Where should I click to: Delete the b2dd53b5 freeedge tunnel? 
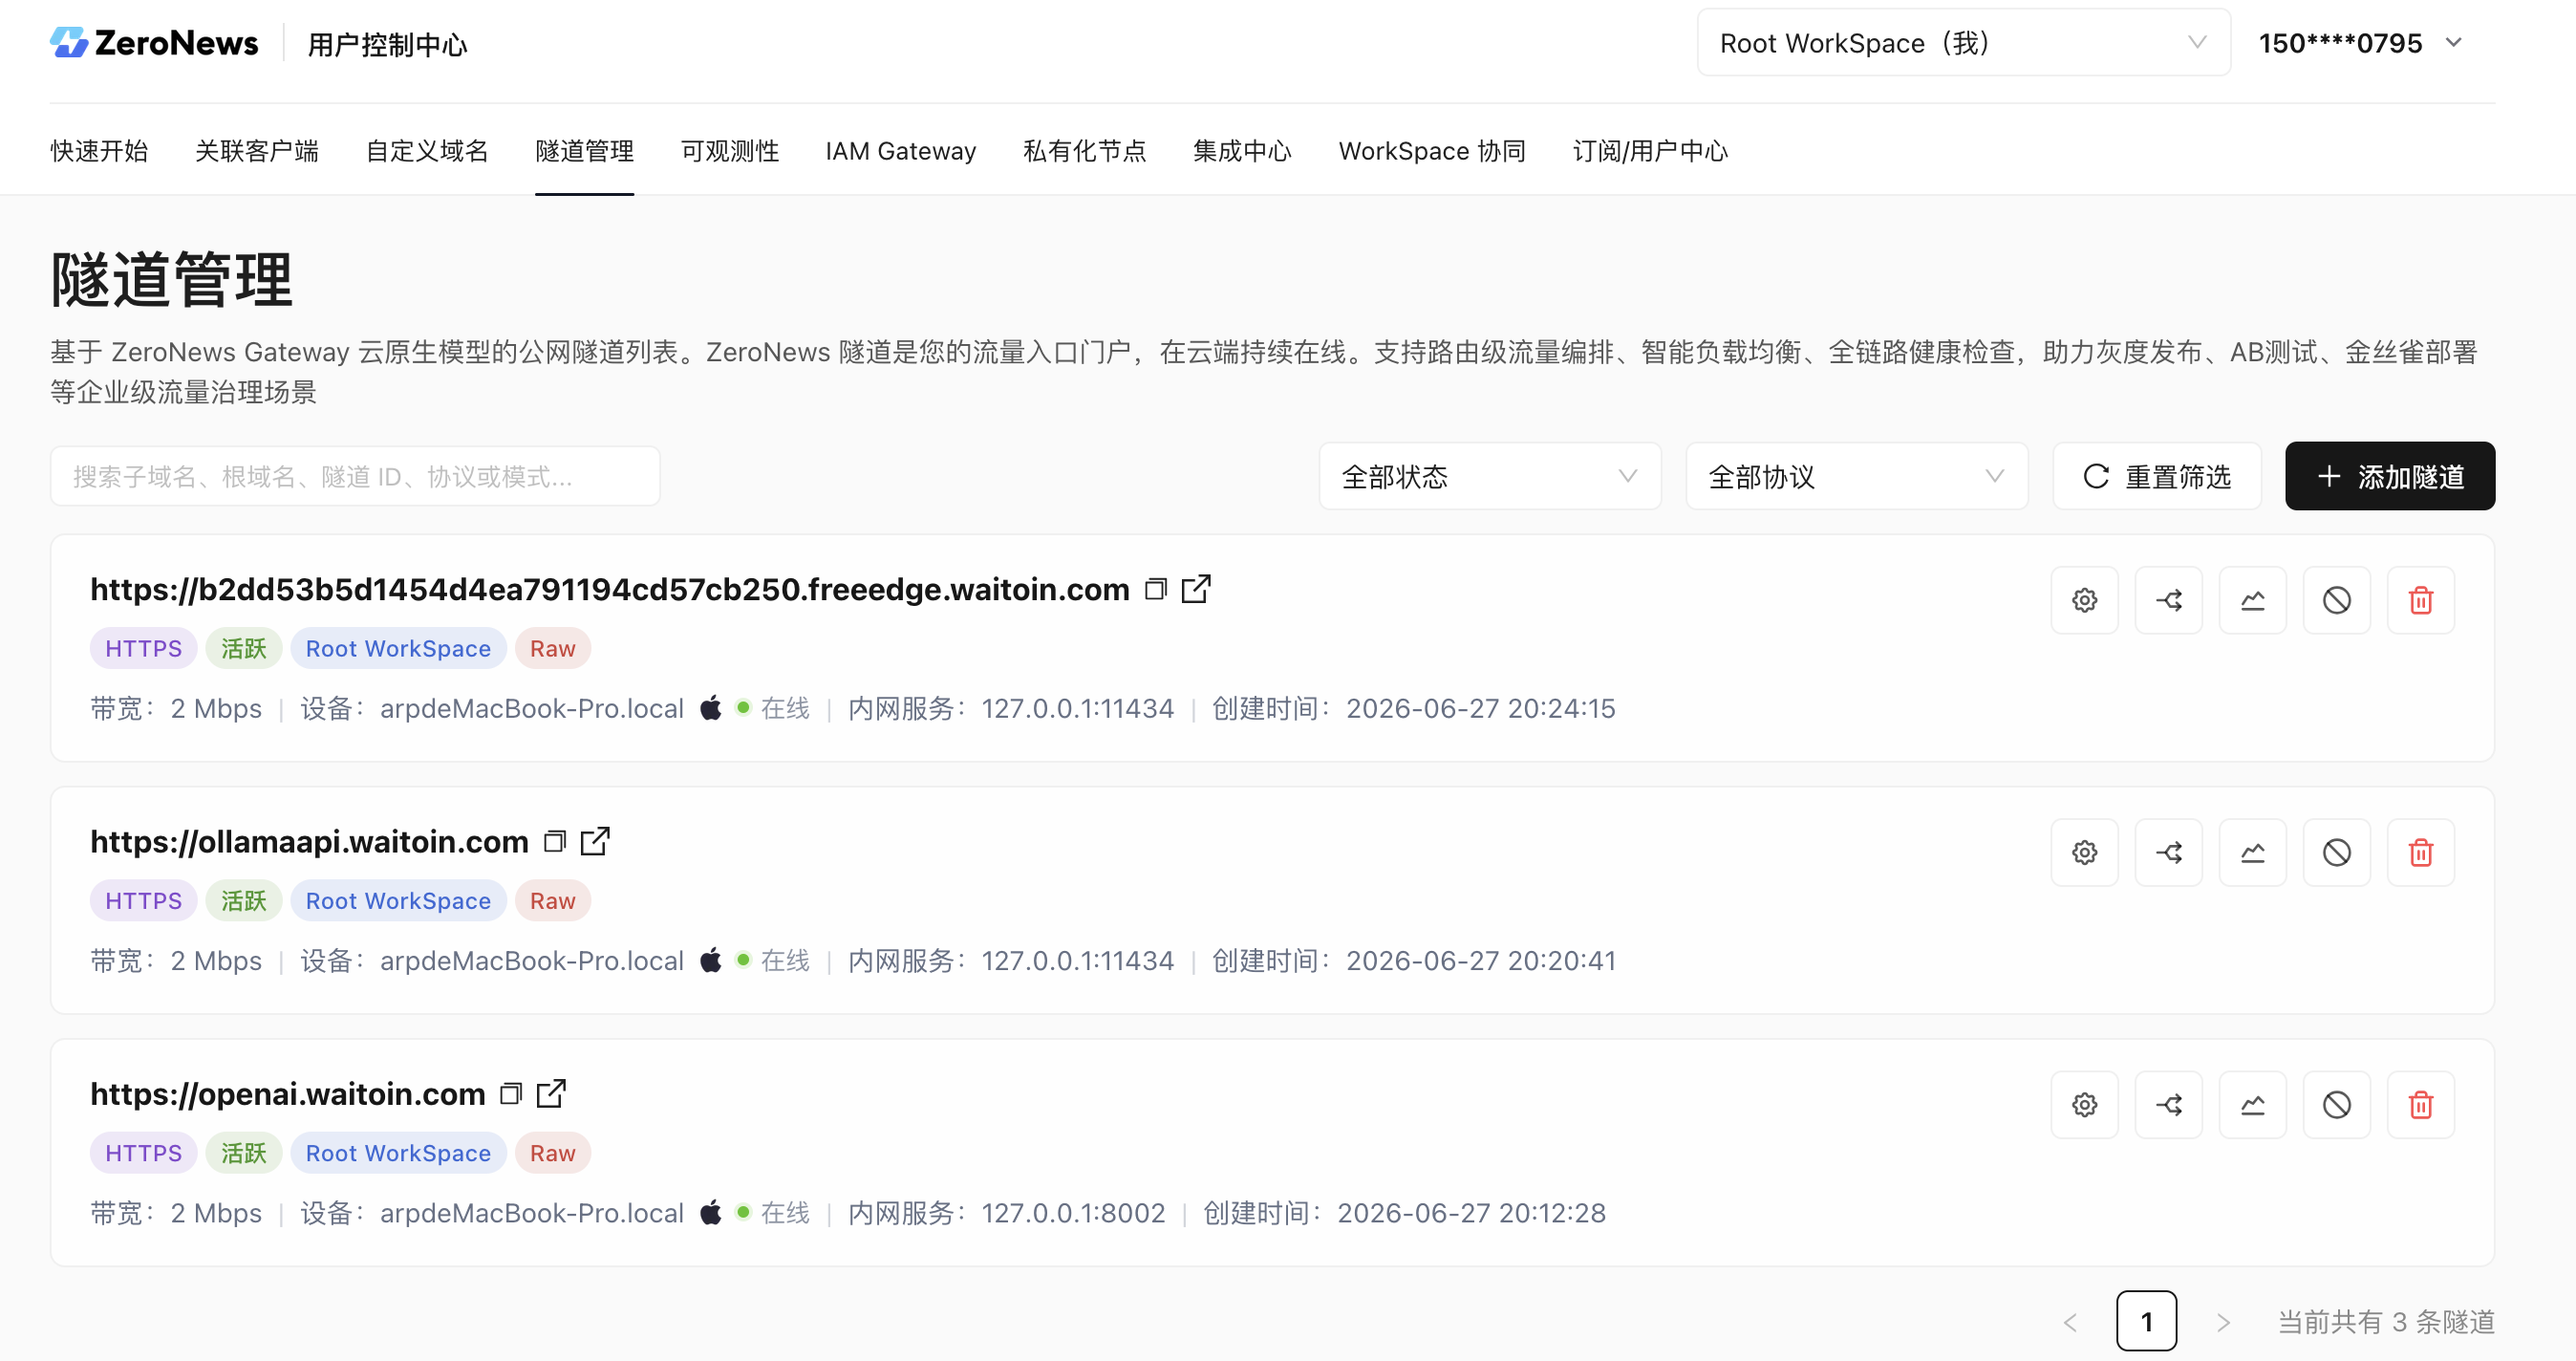point(2421,600)
